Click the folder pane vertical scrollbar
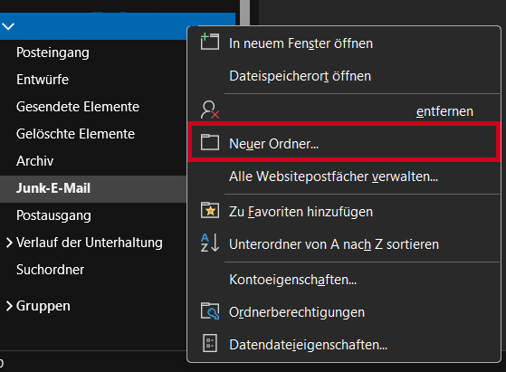Image resolution: width=506 pixels, height=372 pixels. (245, 13)
